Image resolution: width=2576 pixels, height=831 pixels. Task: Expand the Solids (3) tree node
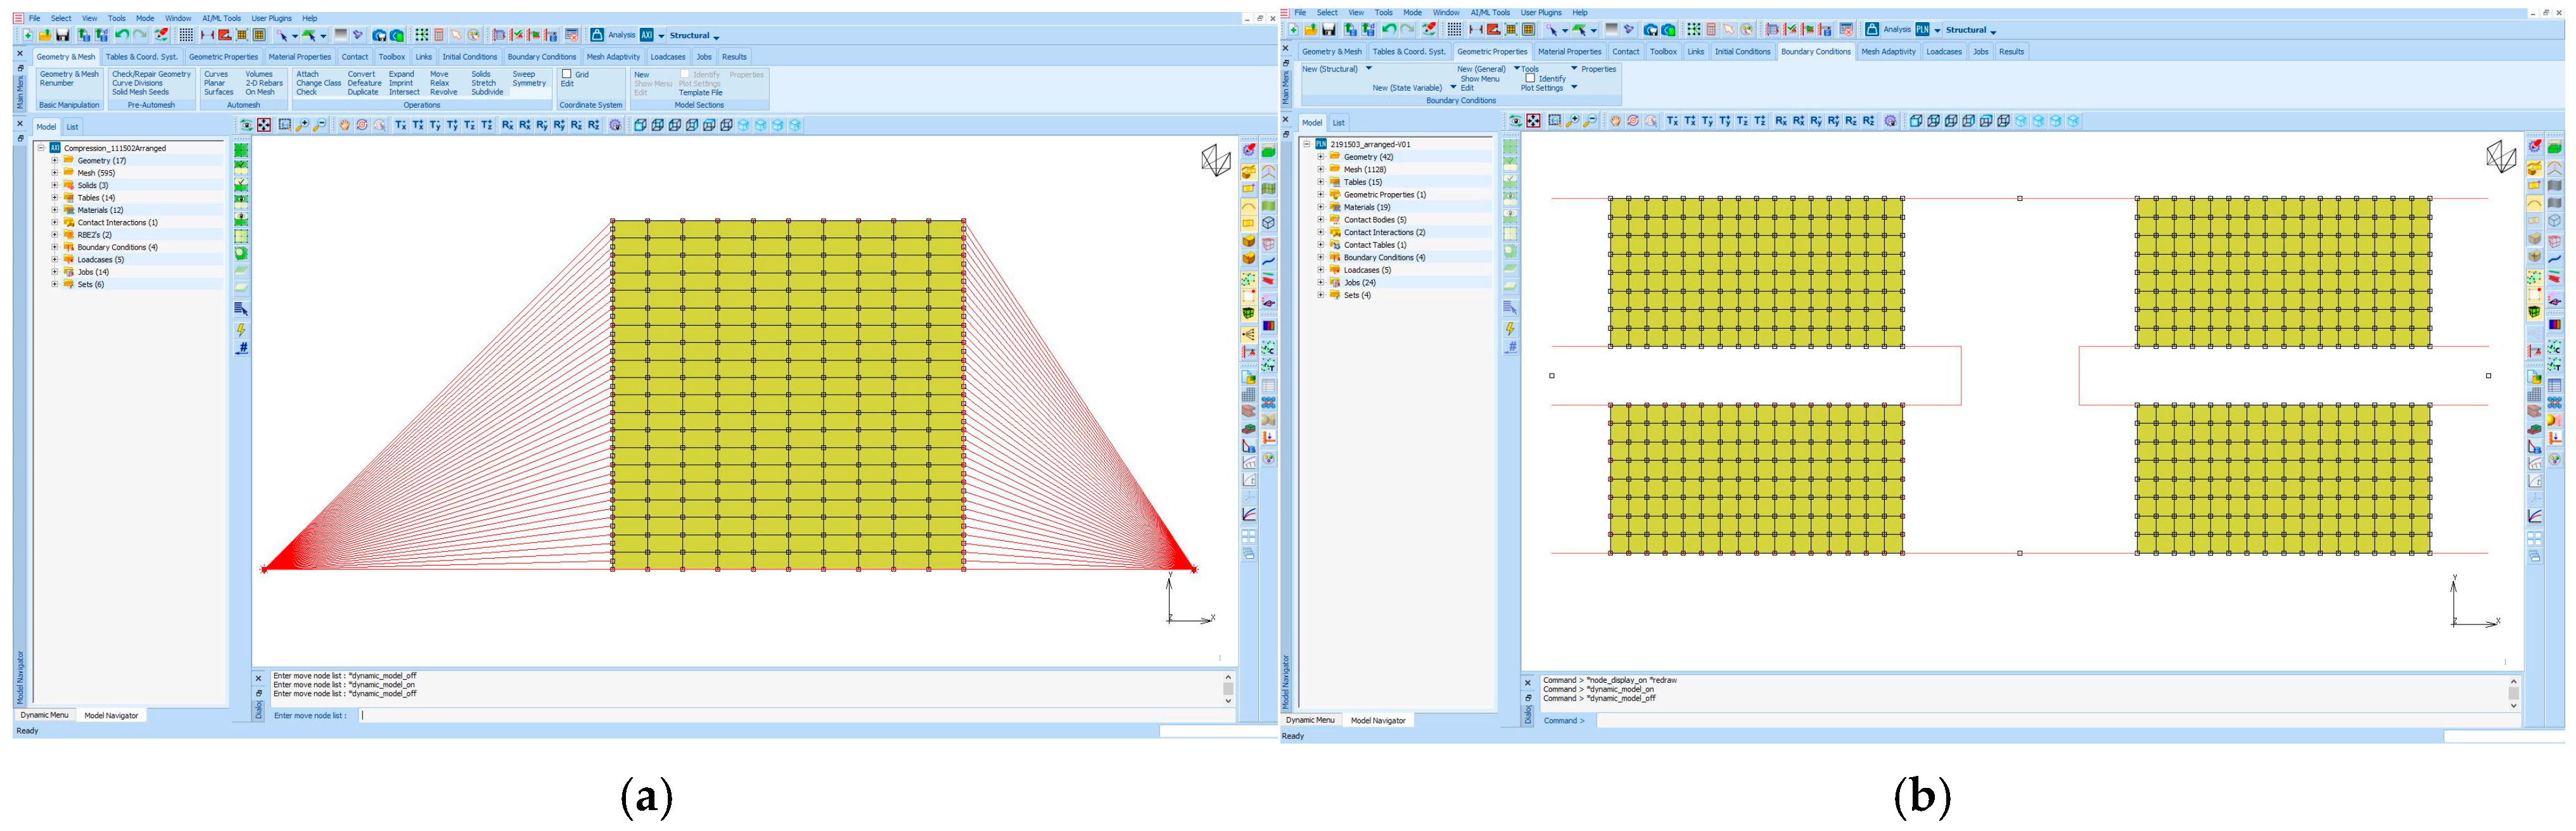pyautogui.click(x=55, y=185)
